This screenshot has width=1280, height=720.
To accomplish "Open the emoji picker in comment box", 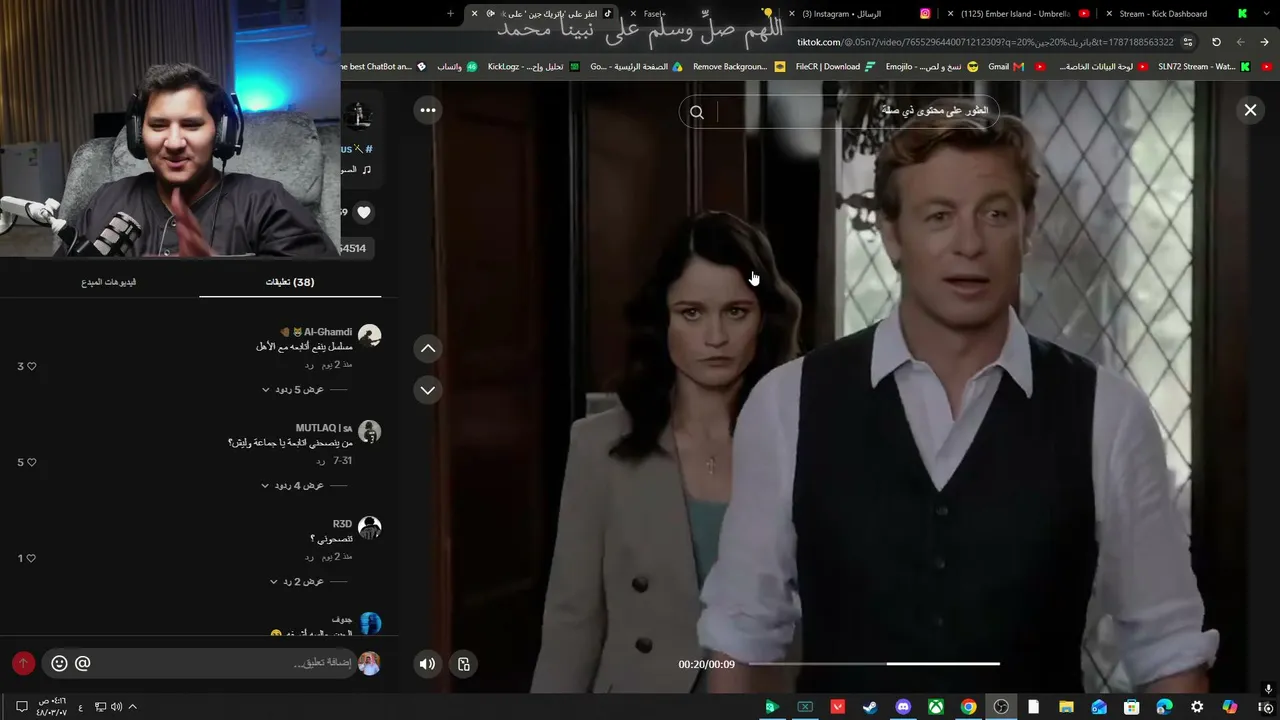I will coord(59,663).
